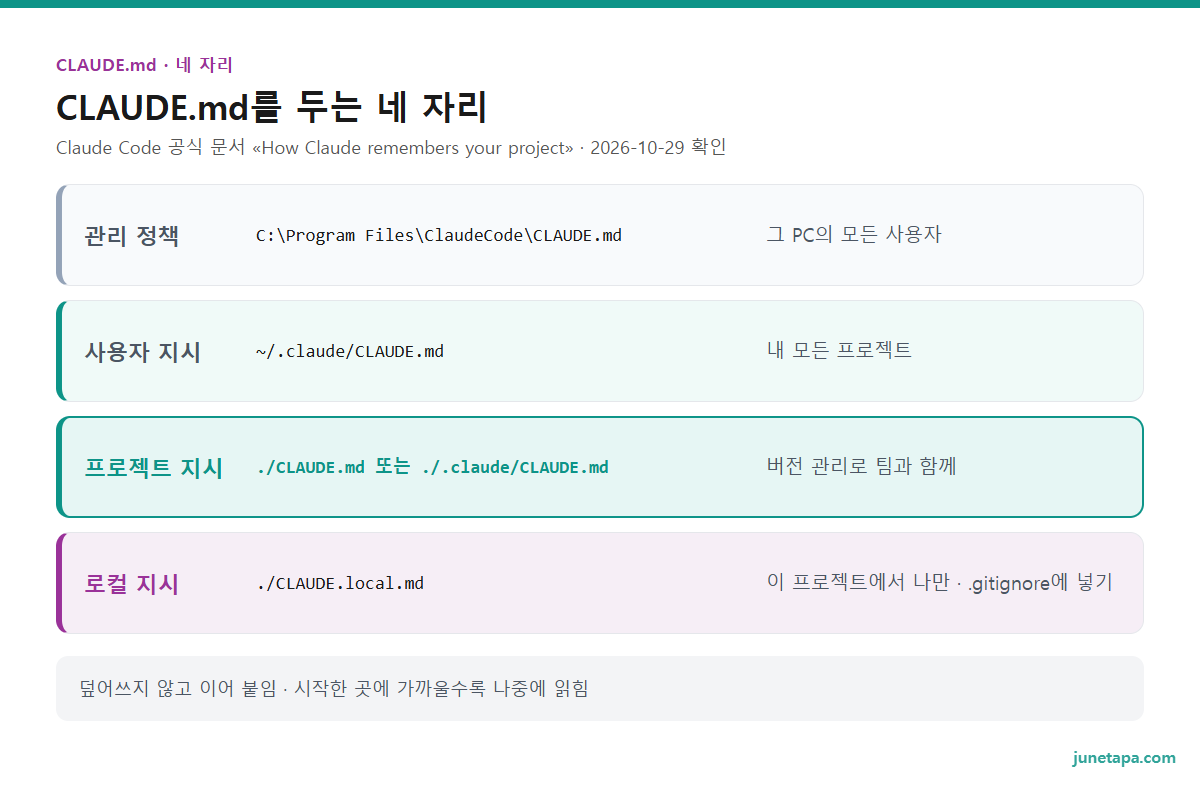Click the text '이 프로젝트에서 나만 · .gitignore에 넣기'
This screenshot has width=1200, height=785.
(939, 583)
